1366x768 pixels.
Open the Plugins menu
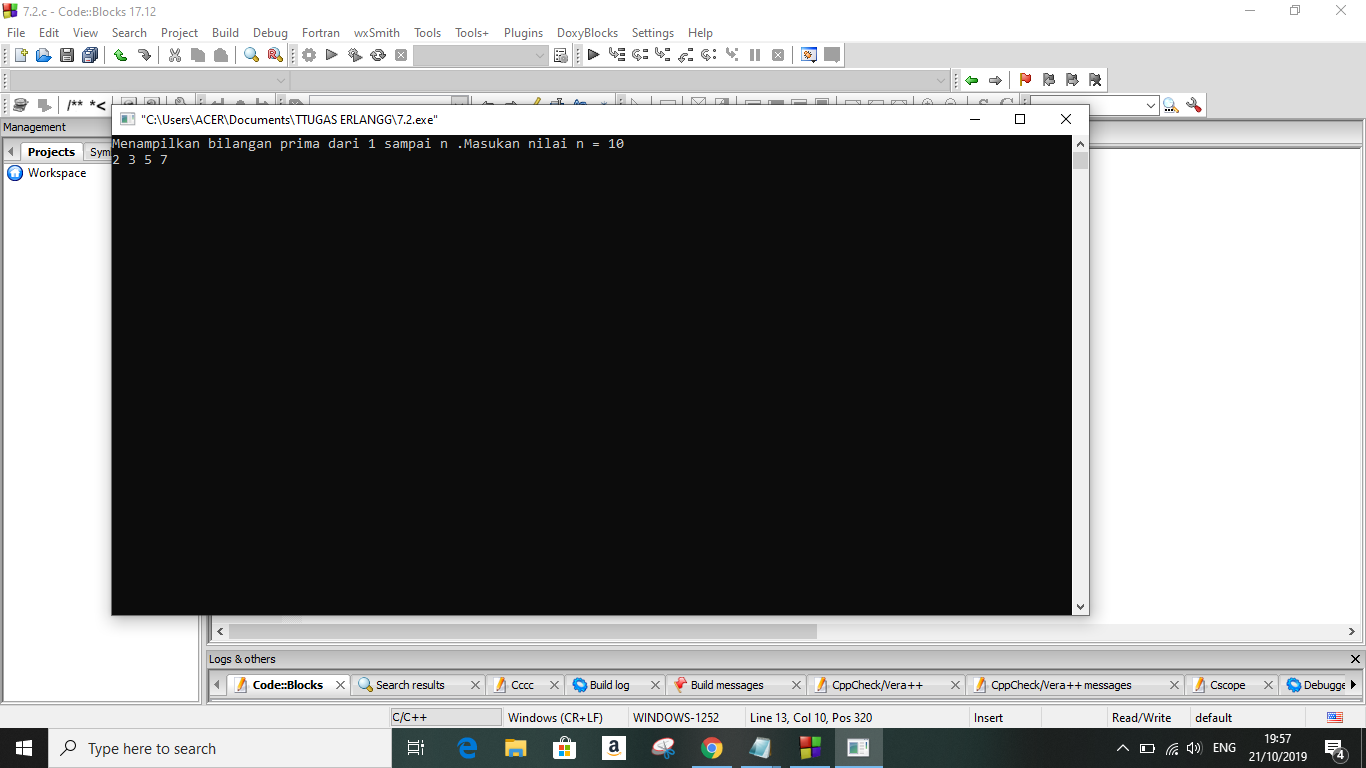pyautogui.click(x=523, y=33)
